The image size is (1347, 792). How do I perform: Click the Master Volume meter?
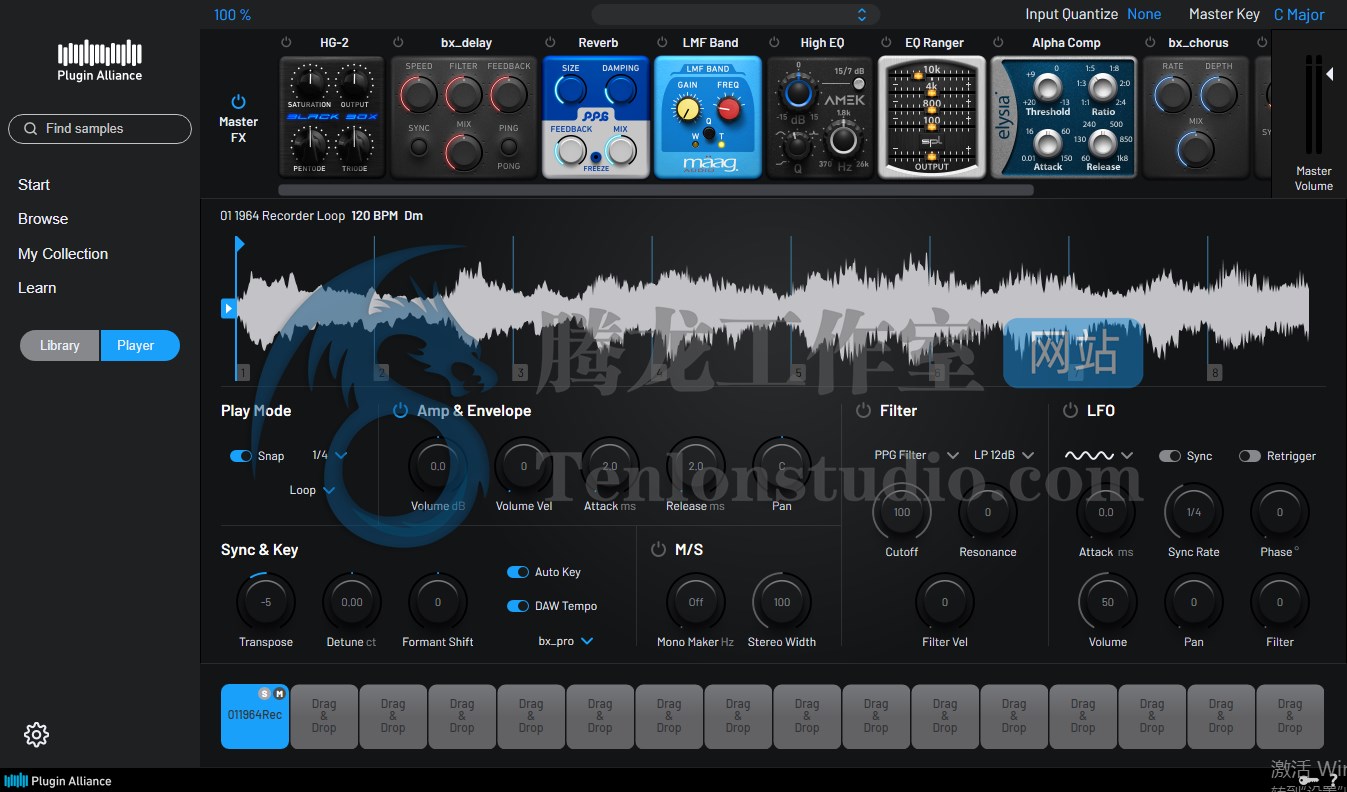pos(1313,106)
